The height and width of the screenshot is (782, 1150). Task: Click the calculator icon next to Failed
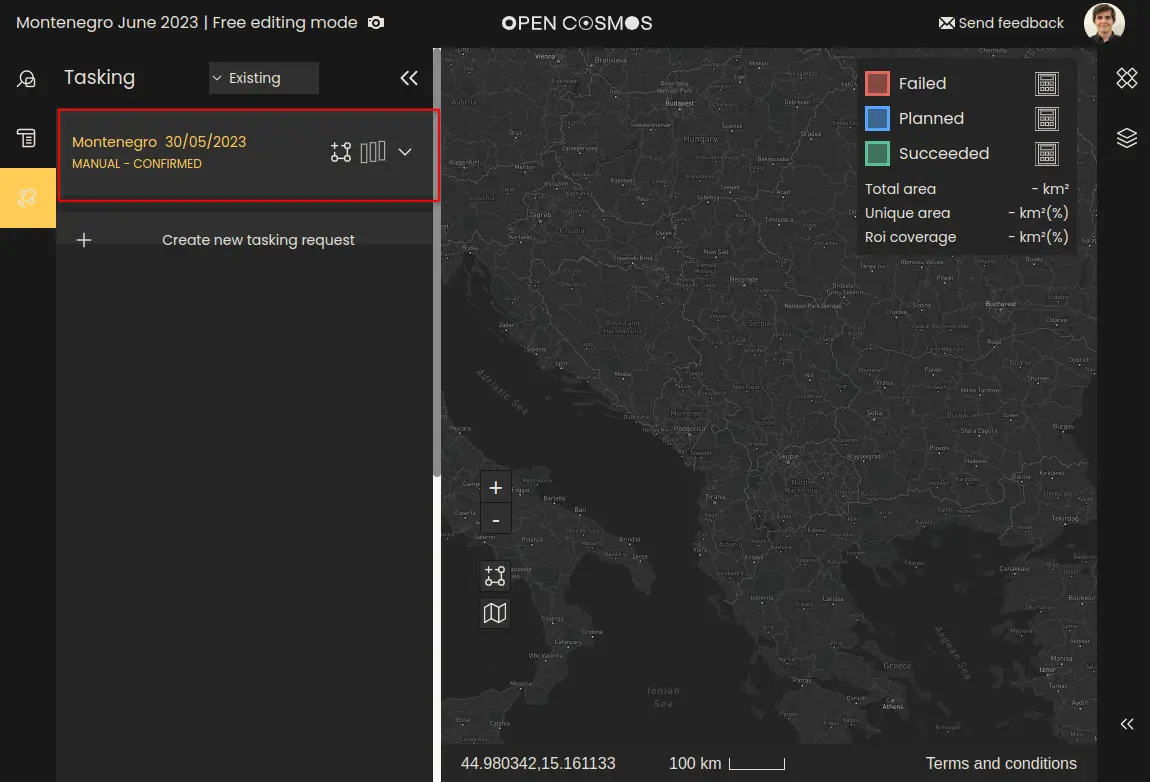point(1046,84)
